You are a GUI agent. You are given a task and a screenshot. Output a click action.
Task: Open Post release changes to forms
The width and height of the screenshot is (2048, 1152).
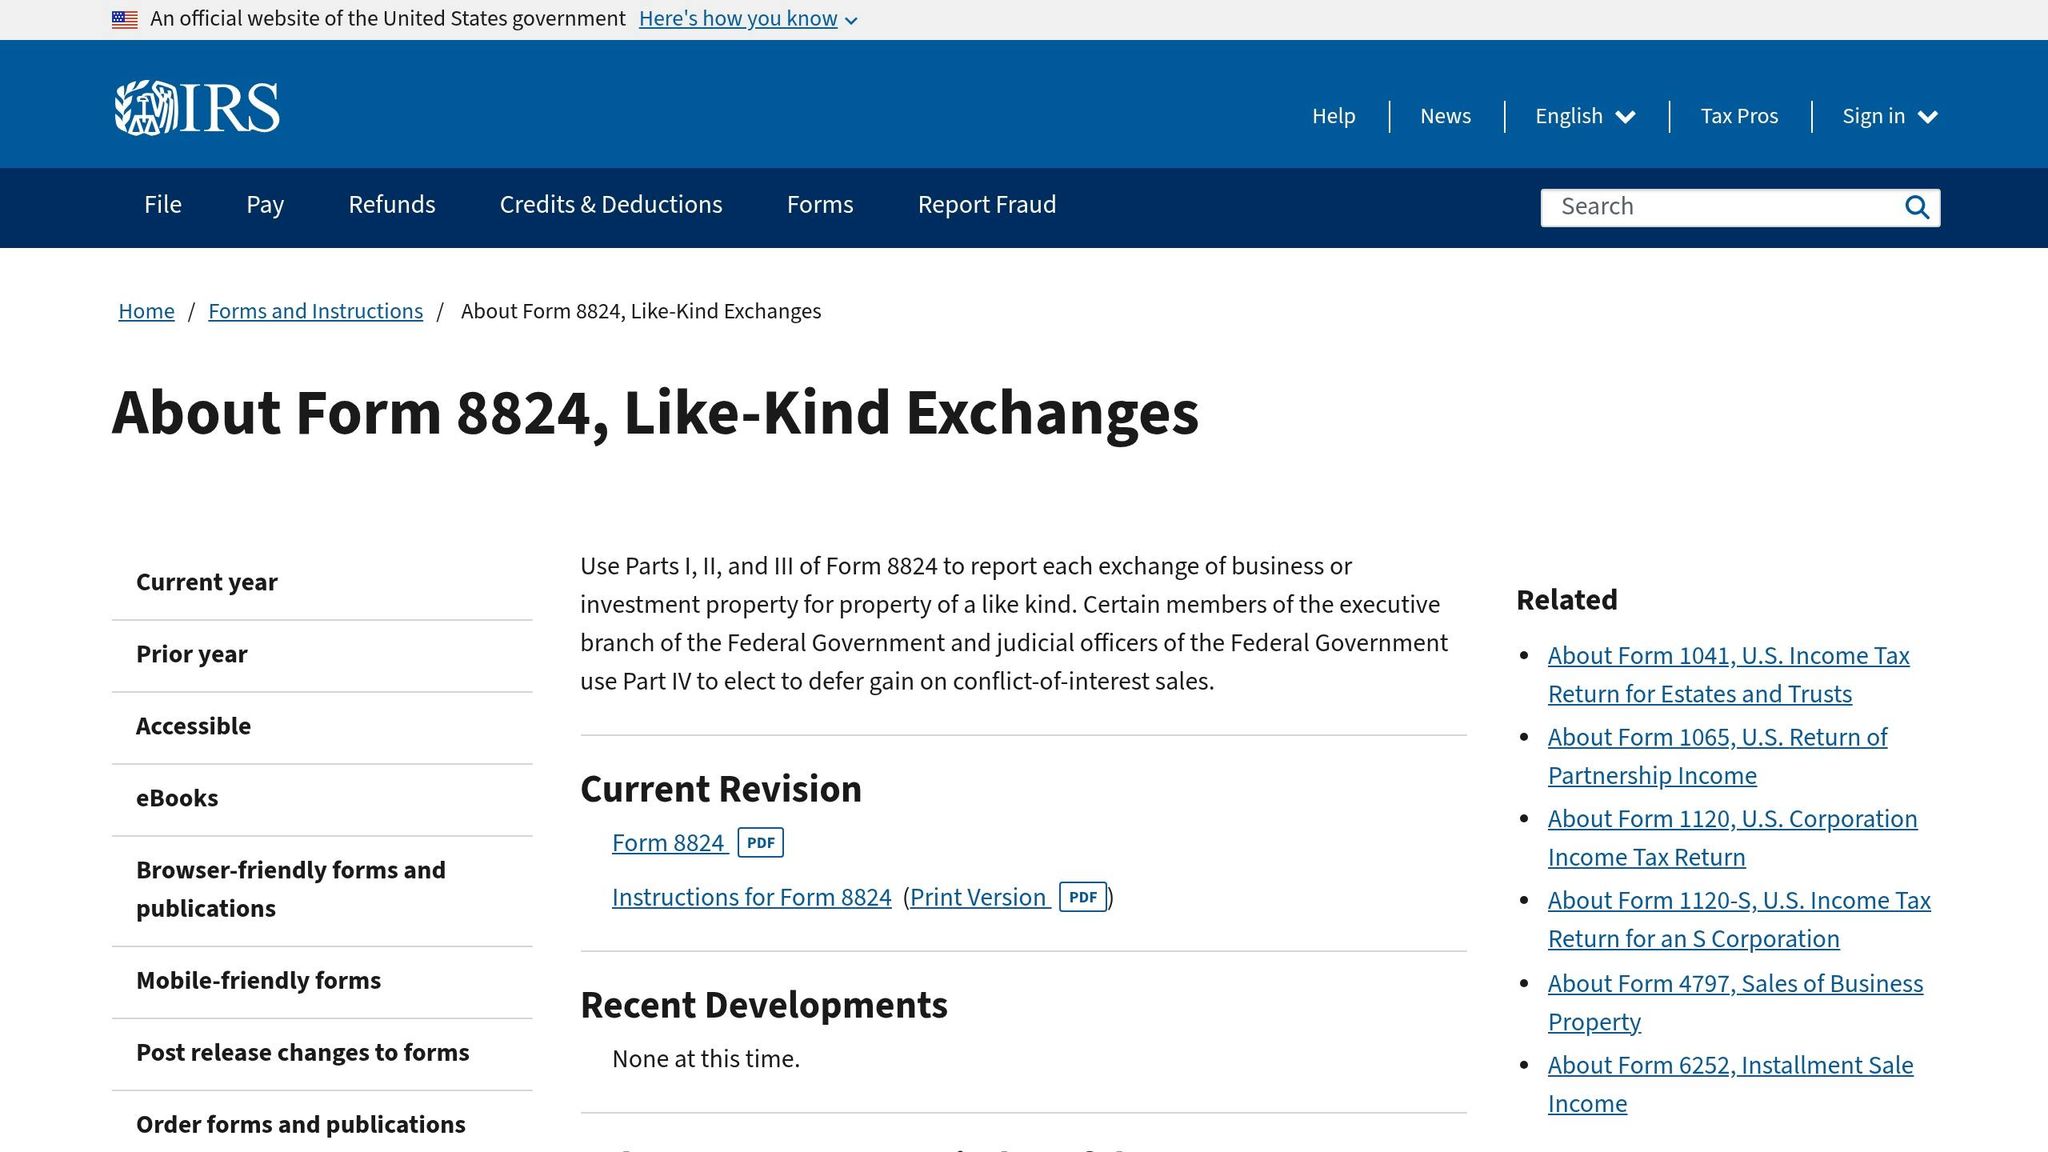click(322, 1053)
